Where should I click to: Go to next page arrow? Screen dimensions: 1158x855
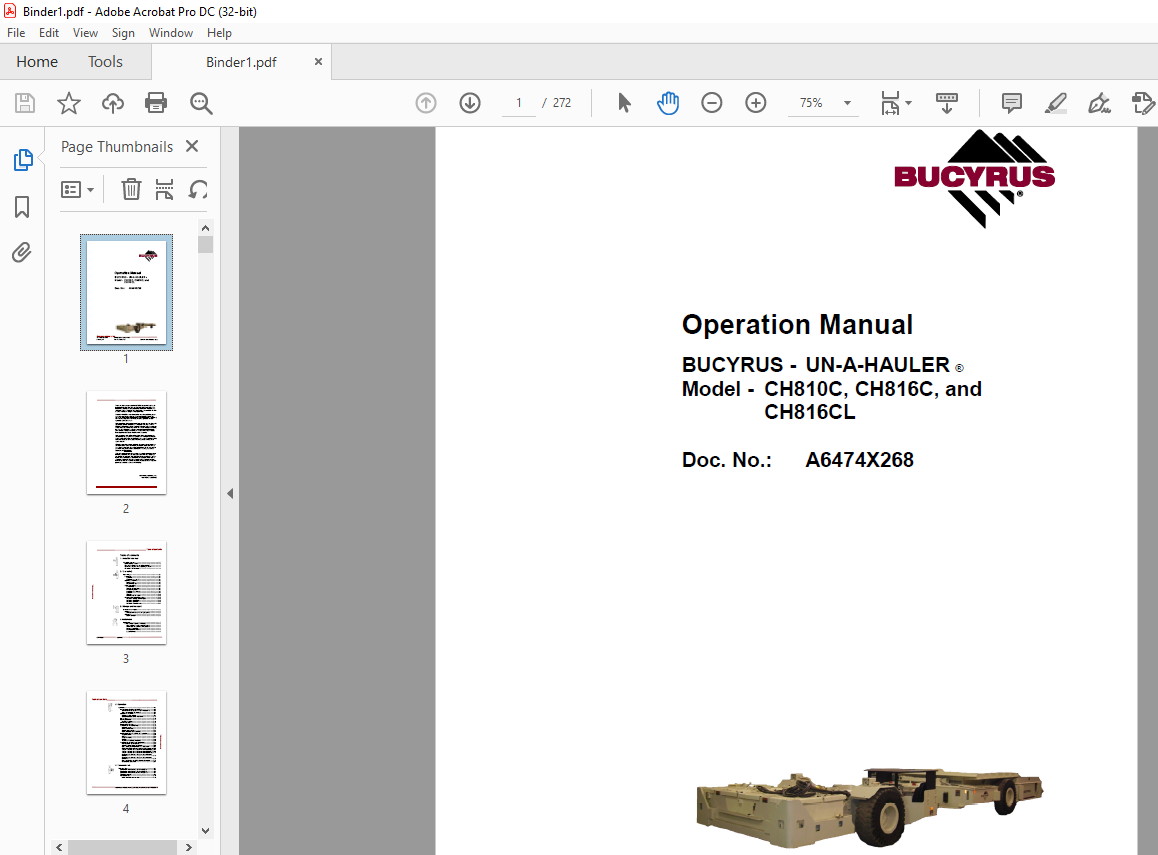pyautogui.click(x=470, y=103)
